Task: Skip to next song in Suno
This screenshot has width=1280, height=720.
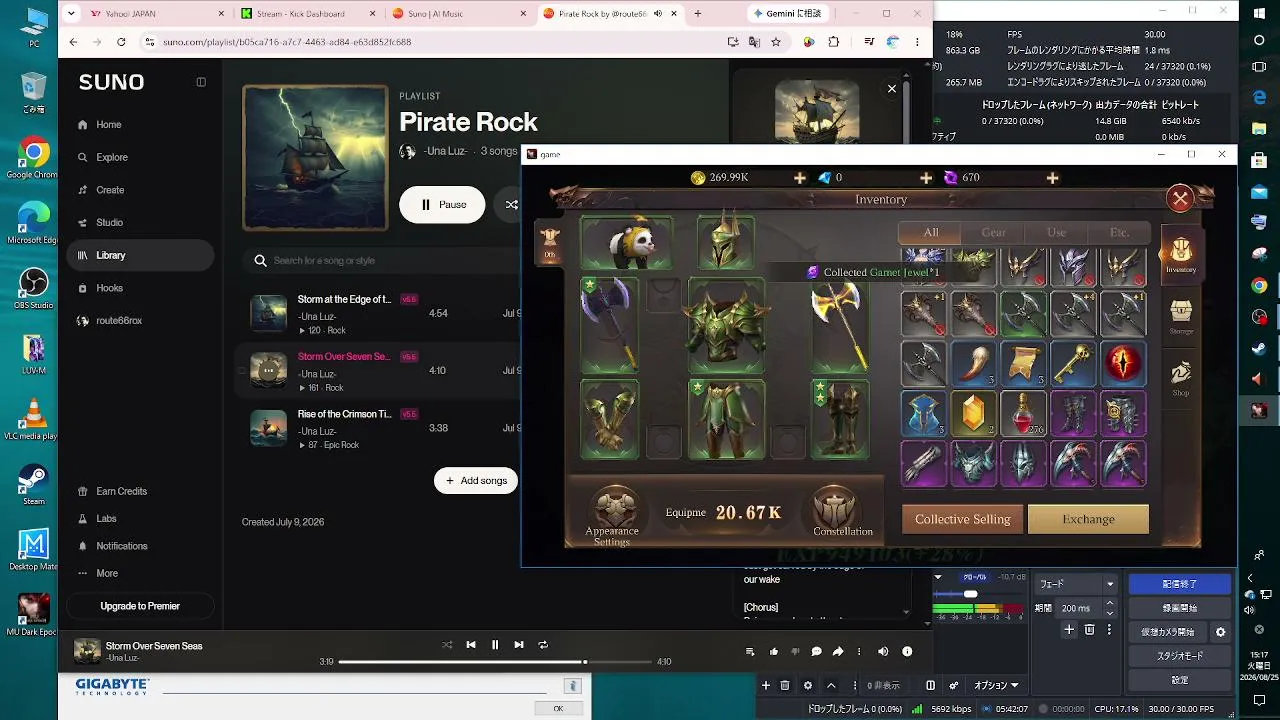Action: coord(519,645)
